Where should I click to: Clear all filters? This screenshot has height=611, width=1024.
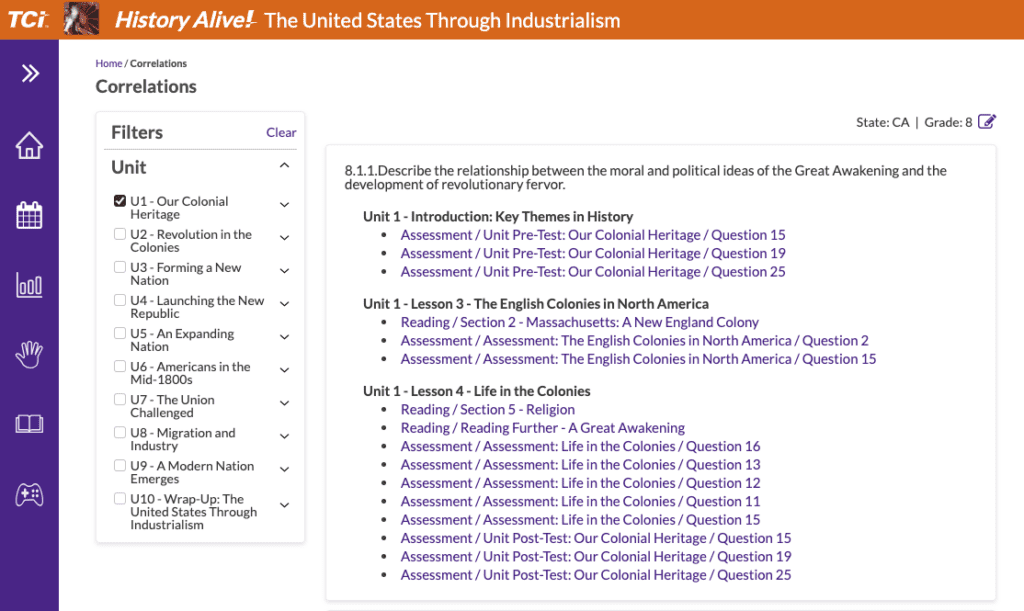(281, 133)
